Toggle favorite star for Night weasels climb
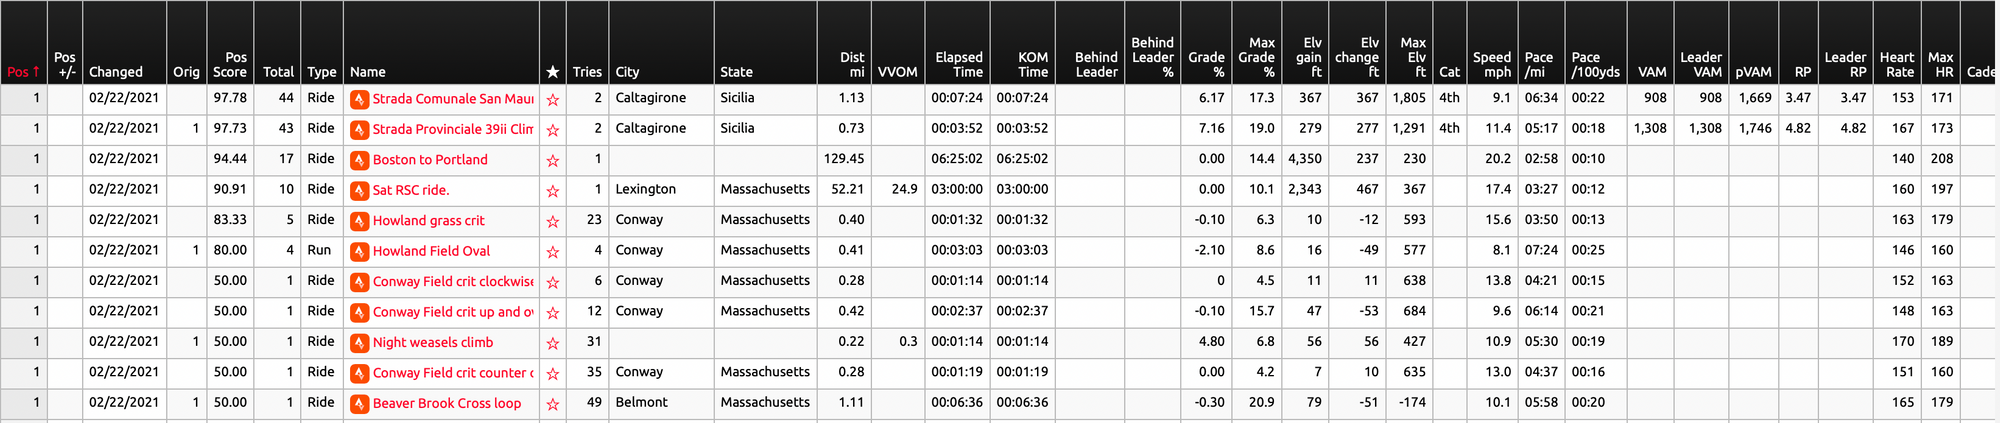Screen dimensions: 2000x423 (553, 343)
